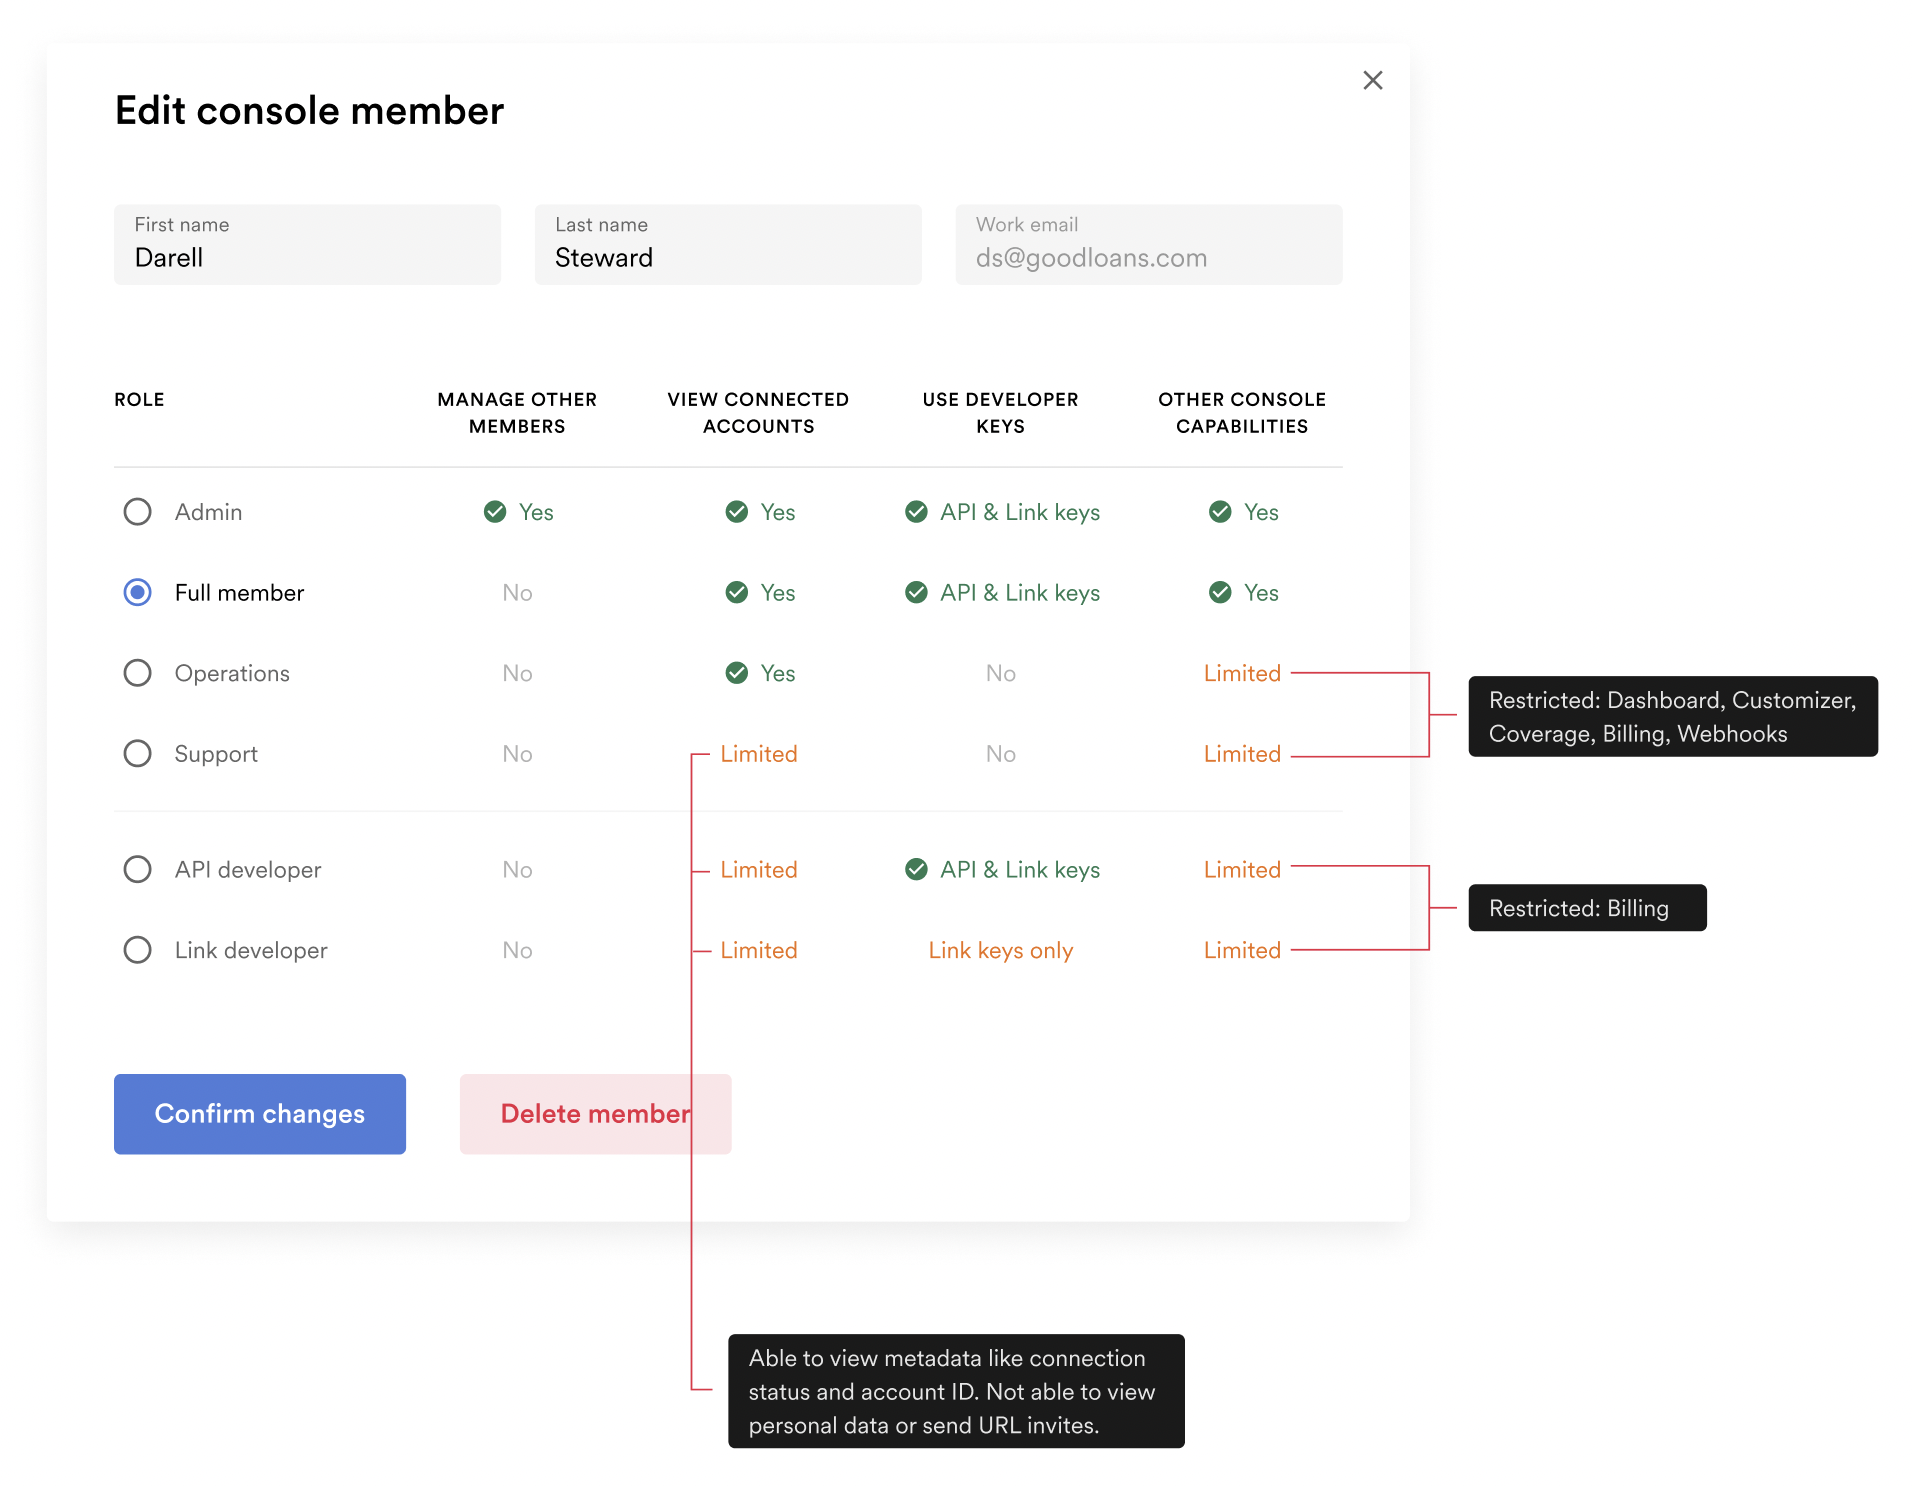Choose the Operations role radio button
1912x1486 pixels.
pyautogui.click(x=137, y=673)
